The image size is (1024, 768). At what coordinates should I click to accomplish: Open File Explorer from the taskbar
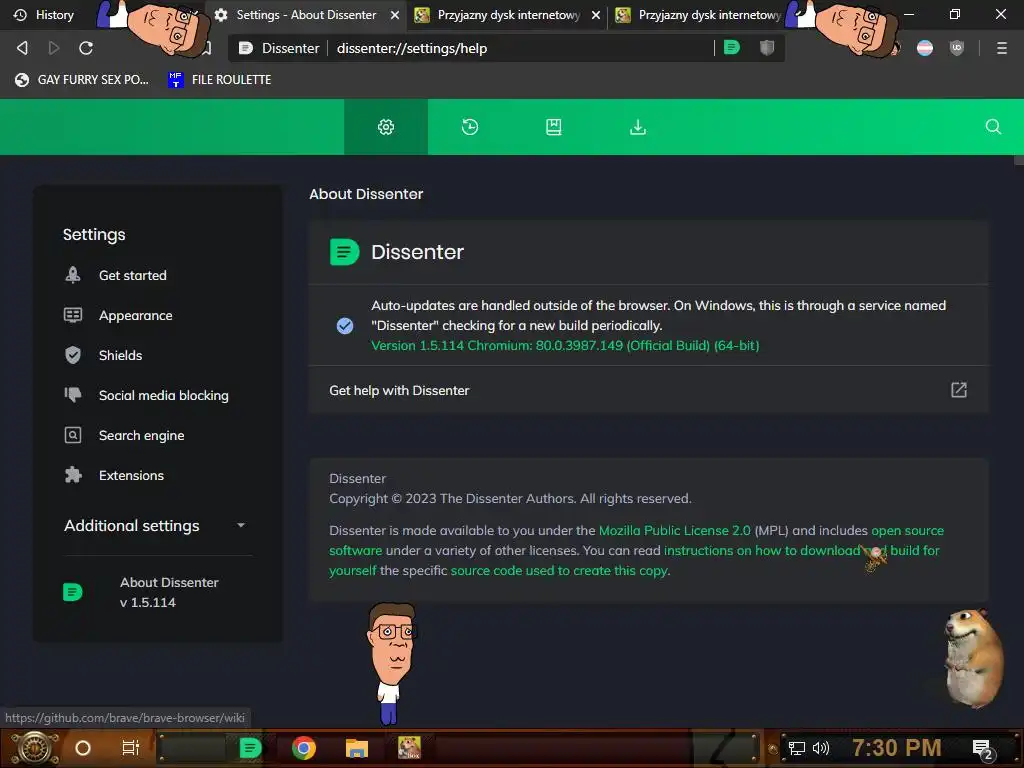(357, 748)
